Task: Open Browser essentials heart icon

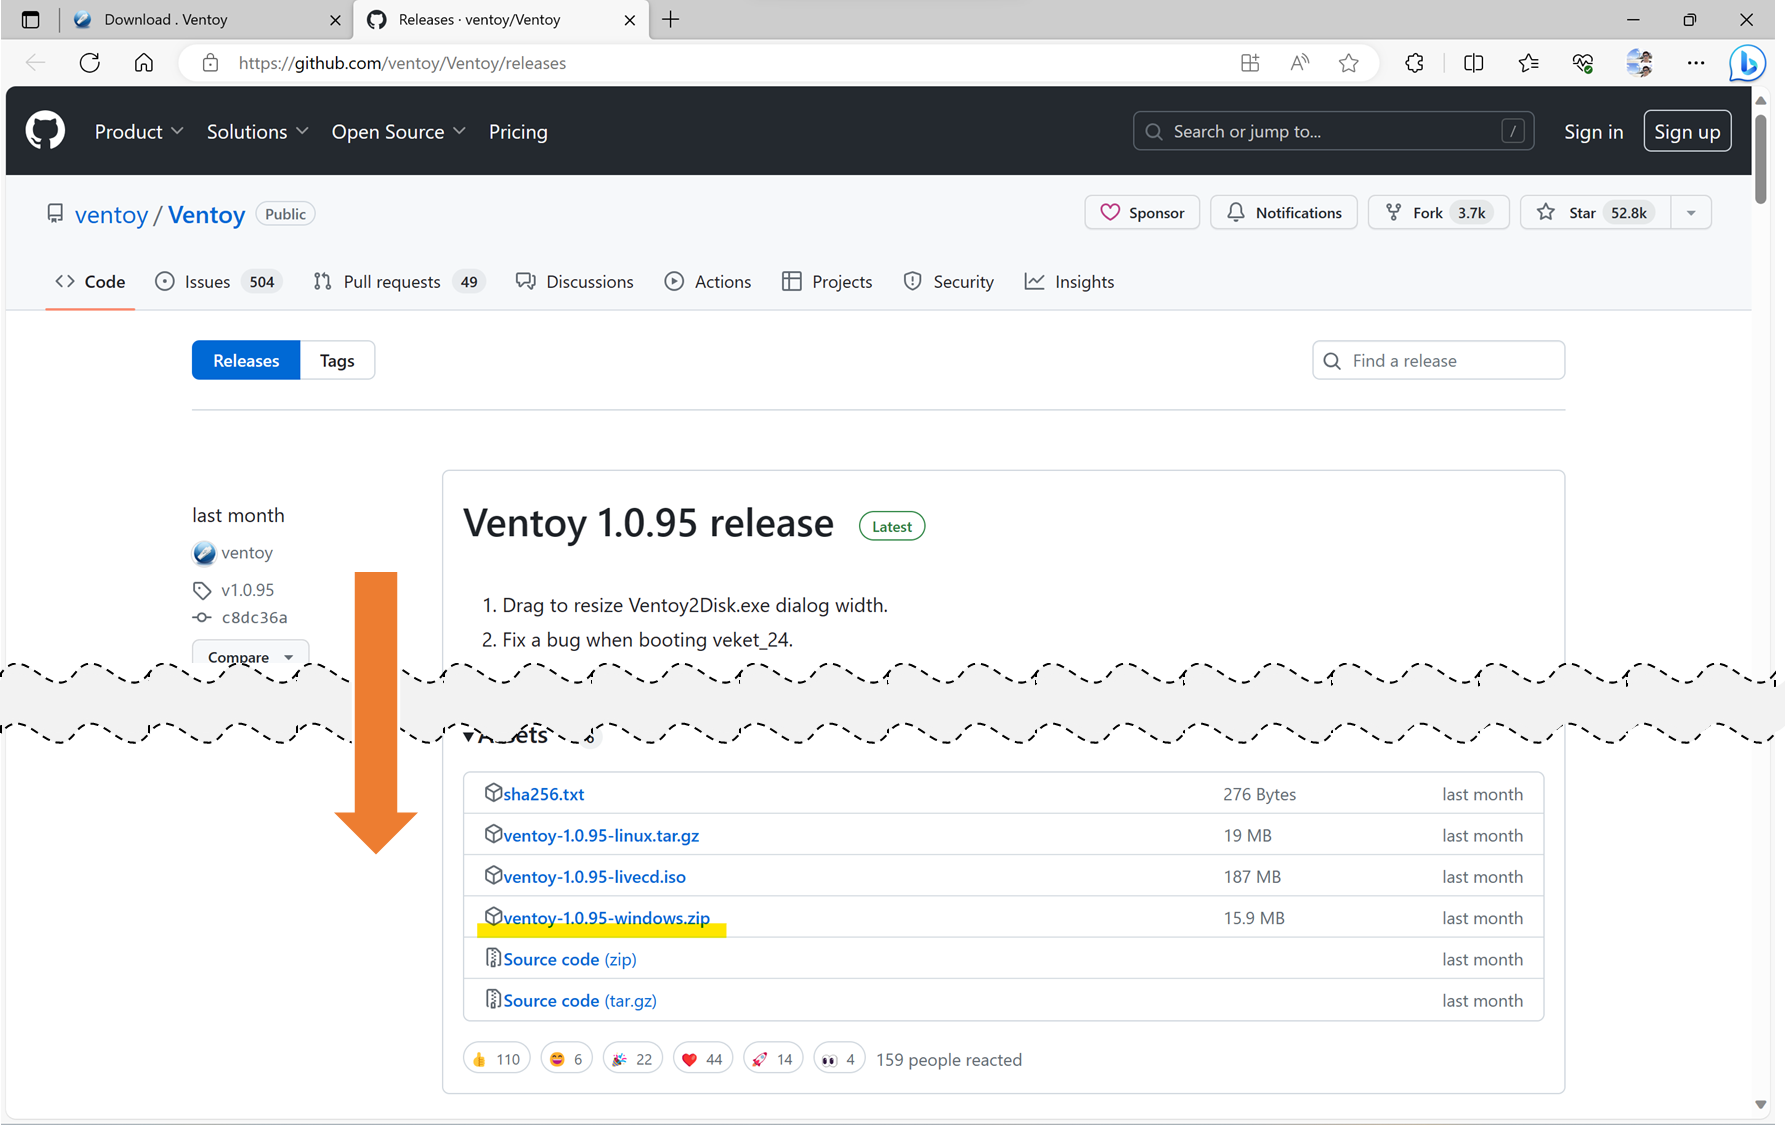Action: click(1583, 63)
